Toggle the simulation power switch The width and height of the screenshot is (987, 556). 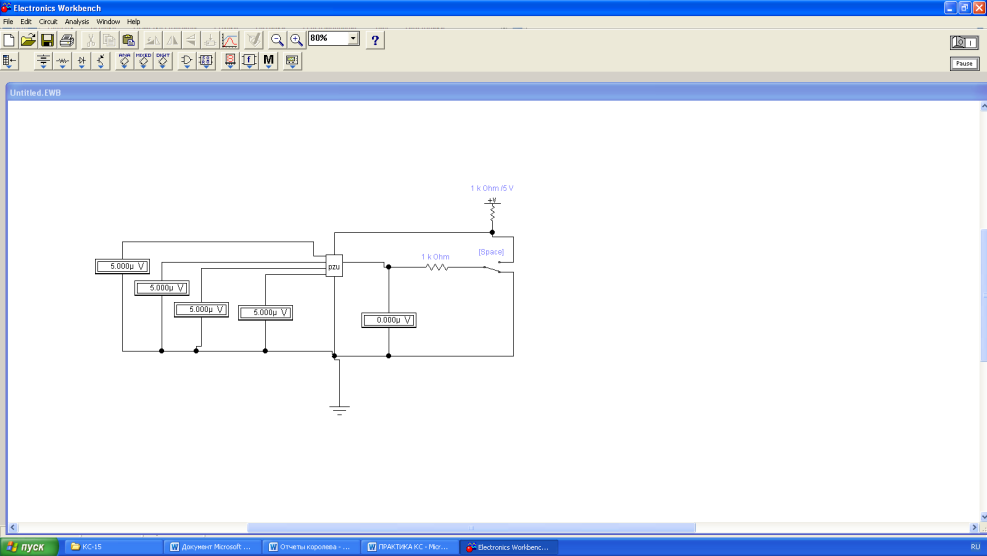tap(963, 42)
